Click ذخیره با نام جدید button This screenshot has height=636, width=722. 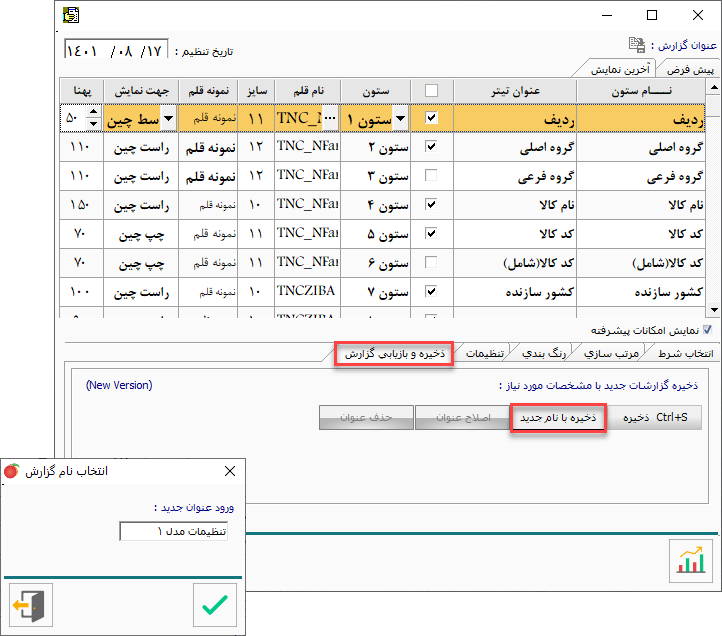[x=558, y=417]
